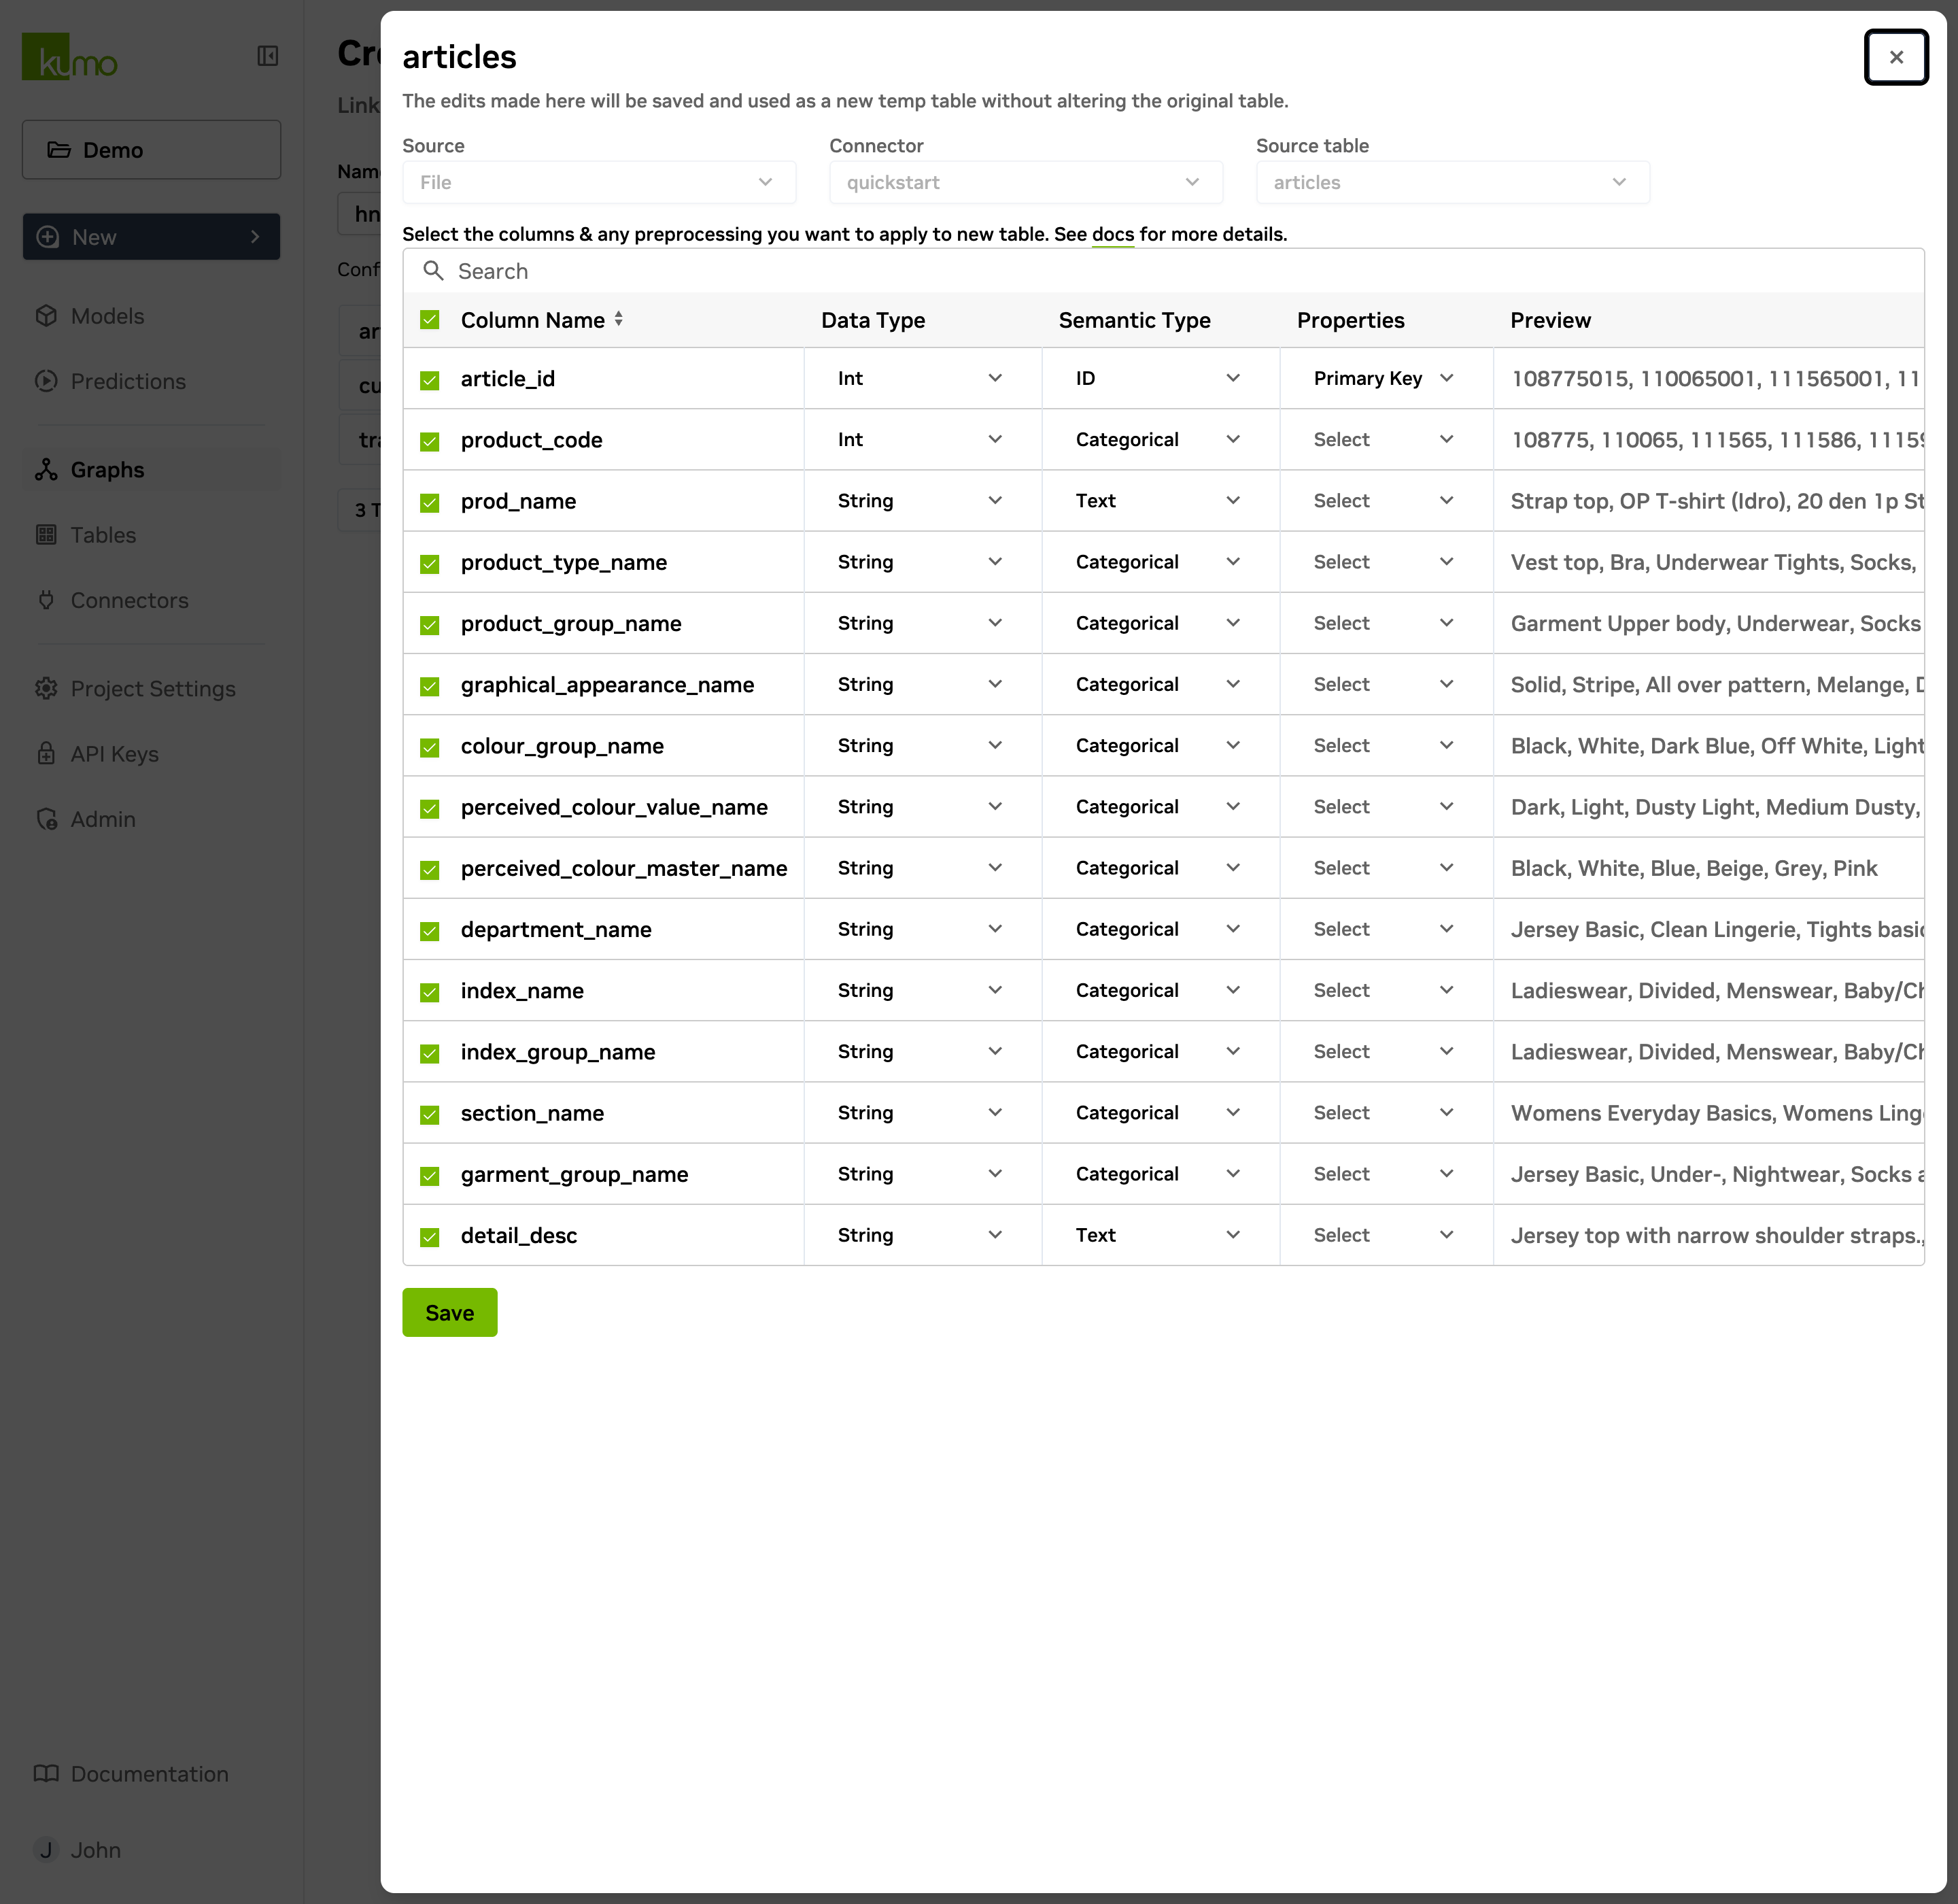Click the New button
The height and width of the screenshot is (1904, 1958).
[x=151, y=237]
